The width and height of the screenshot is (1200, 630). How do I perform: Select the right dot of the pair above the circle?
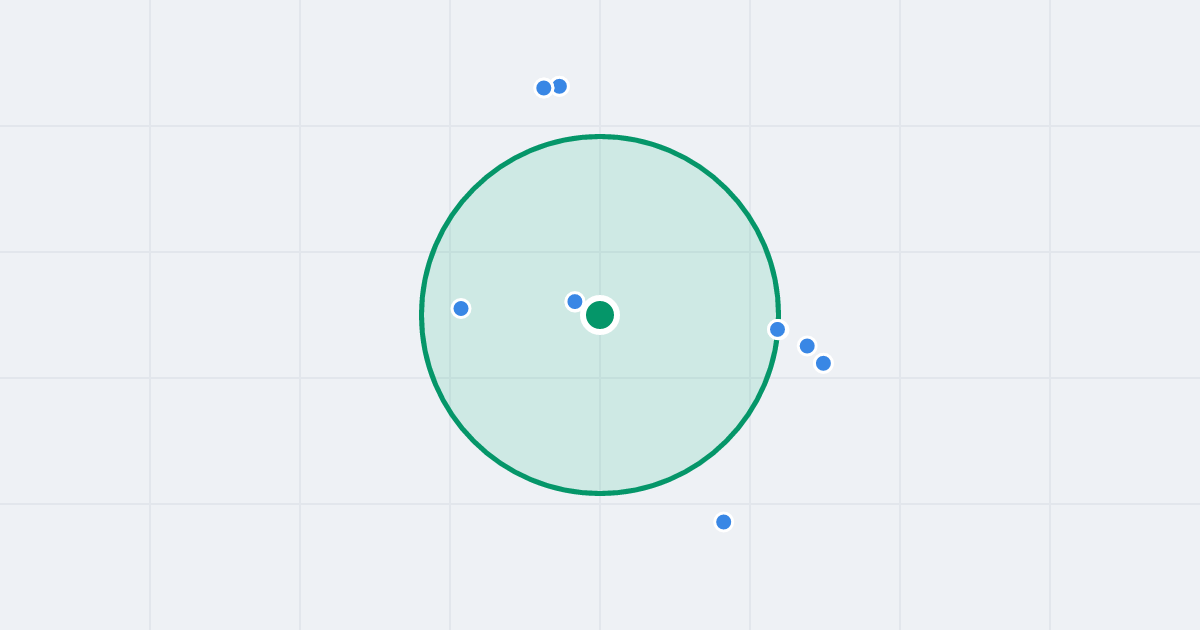tap(560, 86)
